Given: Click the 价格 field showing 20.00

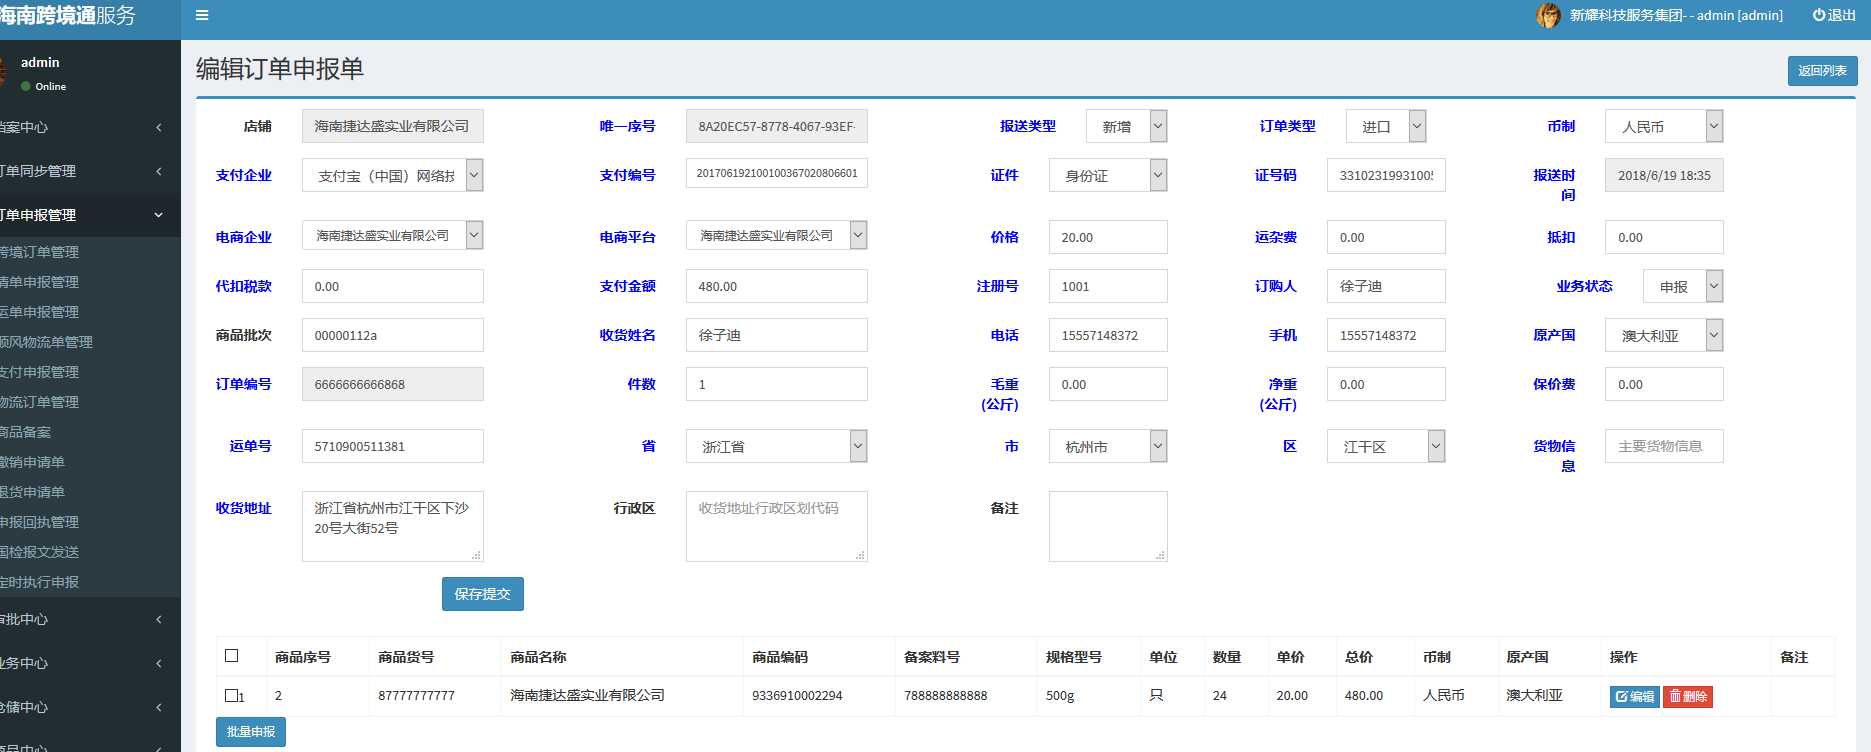Looking at the screenshot, I should click(x=1108, y=237).
